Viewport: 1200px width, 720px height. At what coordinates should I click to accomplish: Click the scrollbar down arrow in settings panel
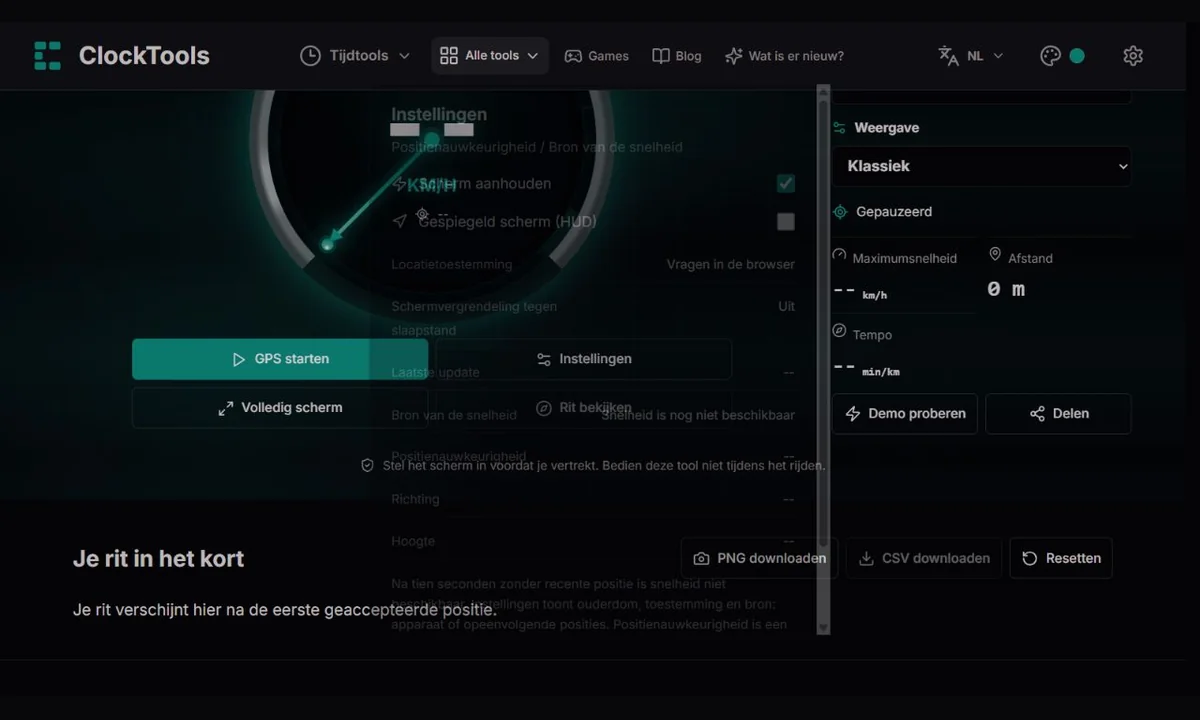(823, 627)
